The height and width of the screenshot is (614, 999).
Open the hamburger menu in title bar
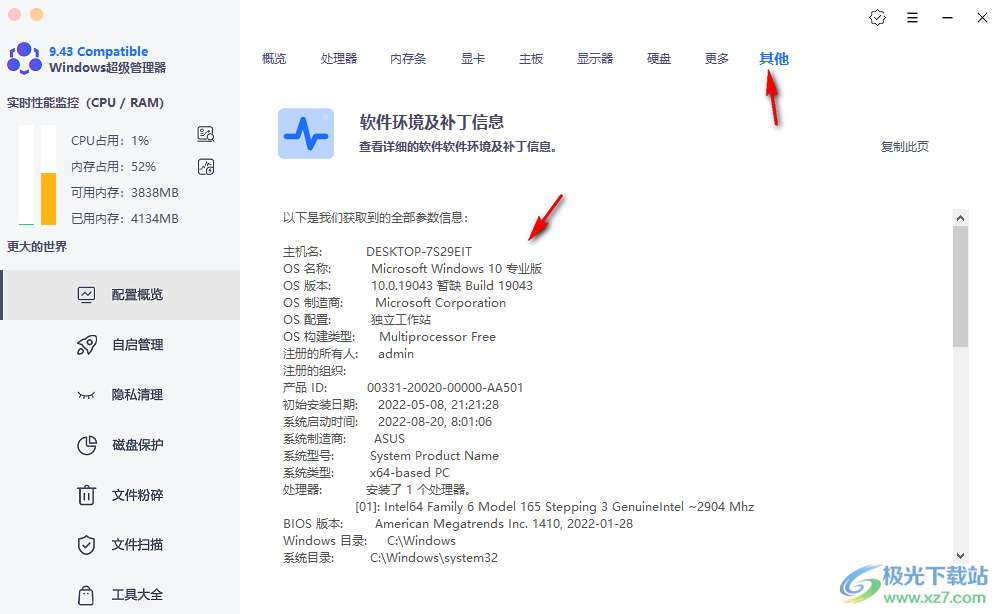point(912,18)
